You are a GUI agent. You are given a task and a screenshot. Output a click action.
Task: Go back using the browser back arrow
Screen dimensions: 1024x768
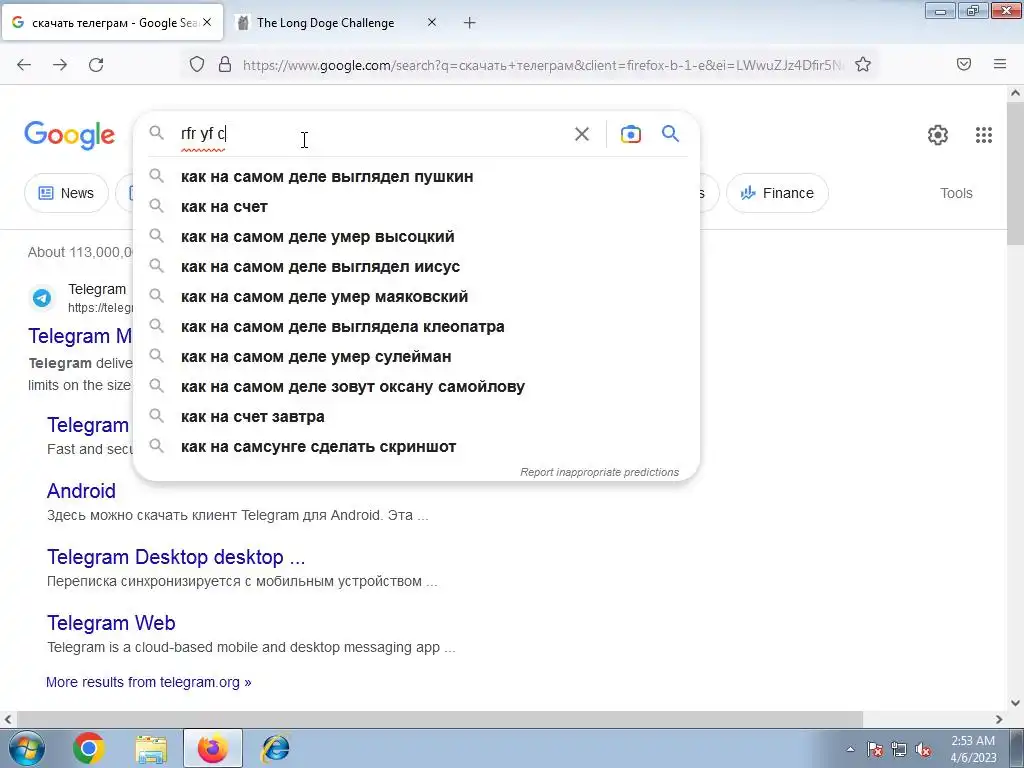tap(24, 65)
